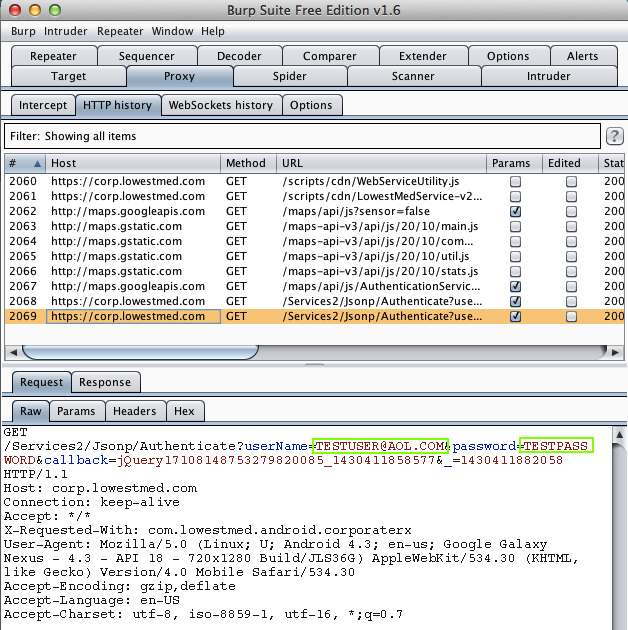The width and height of the screenshot is (628, 630).
Task: Sort the table by Host column
Action: 132,163
